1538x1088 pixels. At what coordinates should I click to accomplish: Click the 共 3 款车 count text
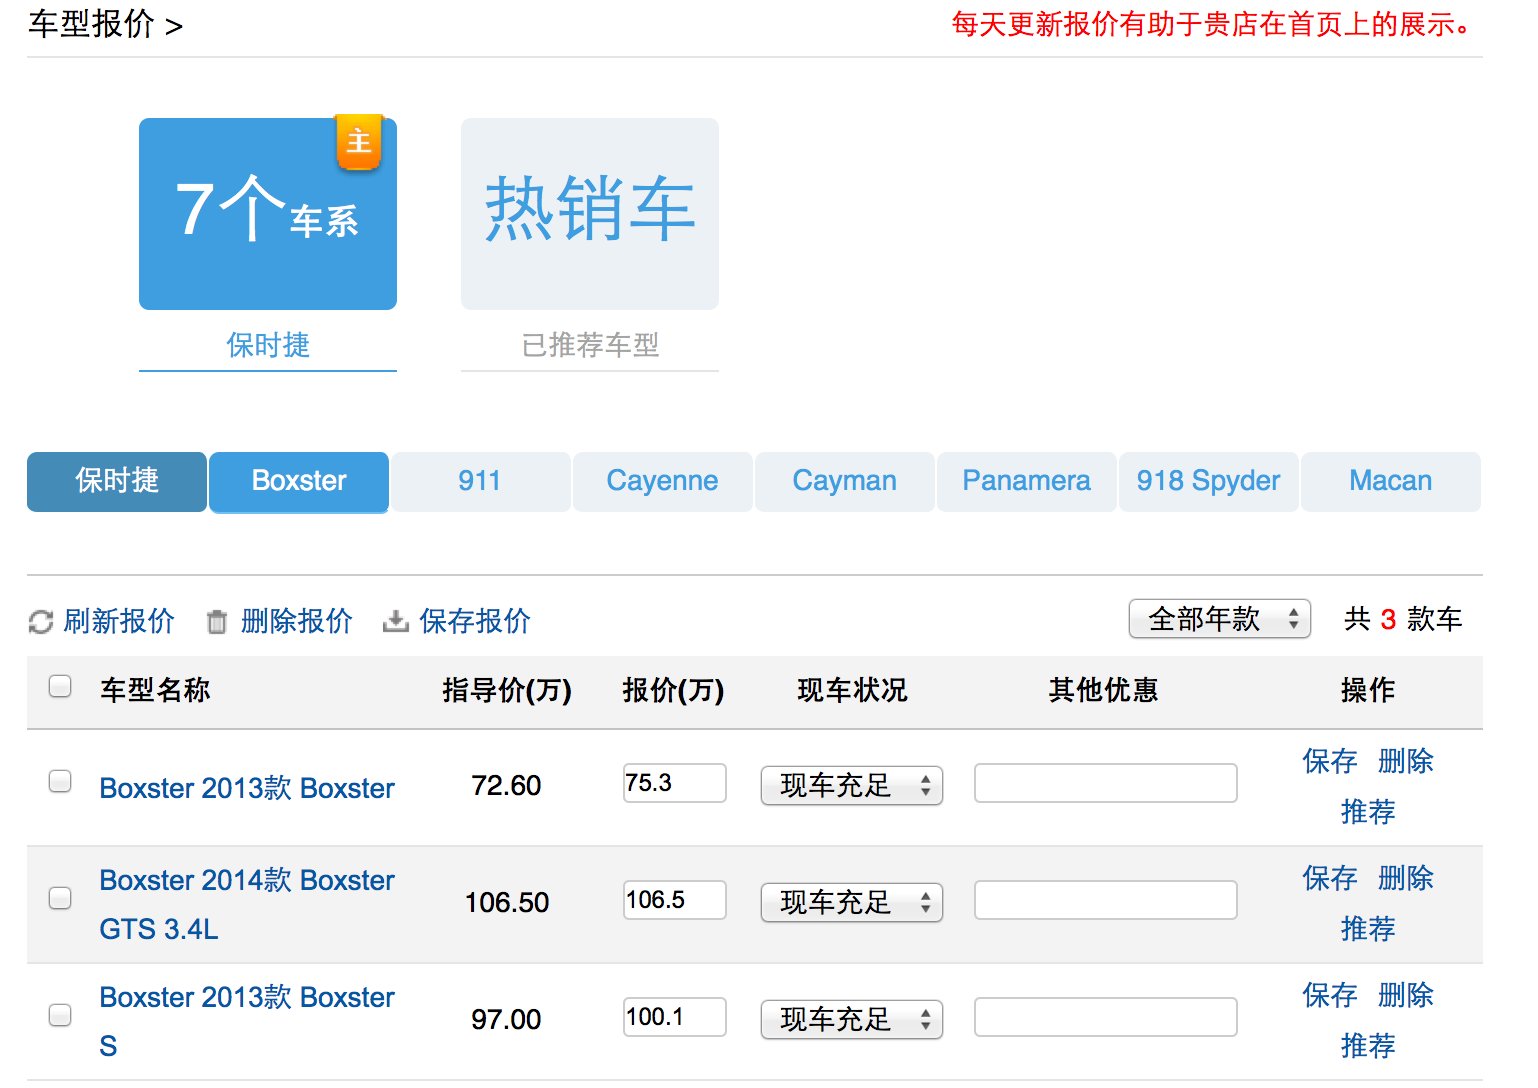[x=1403, y=619]
